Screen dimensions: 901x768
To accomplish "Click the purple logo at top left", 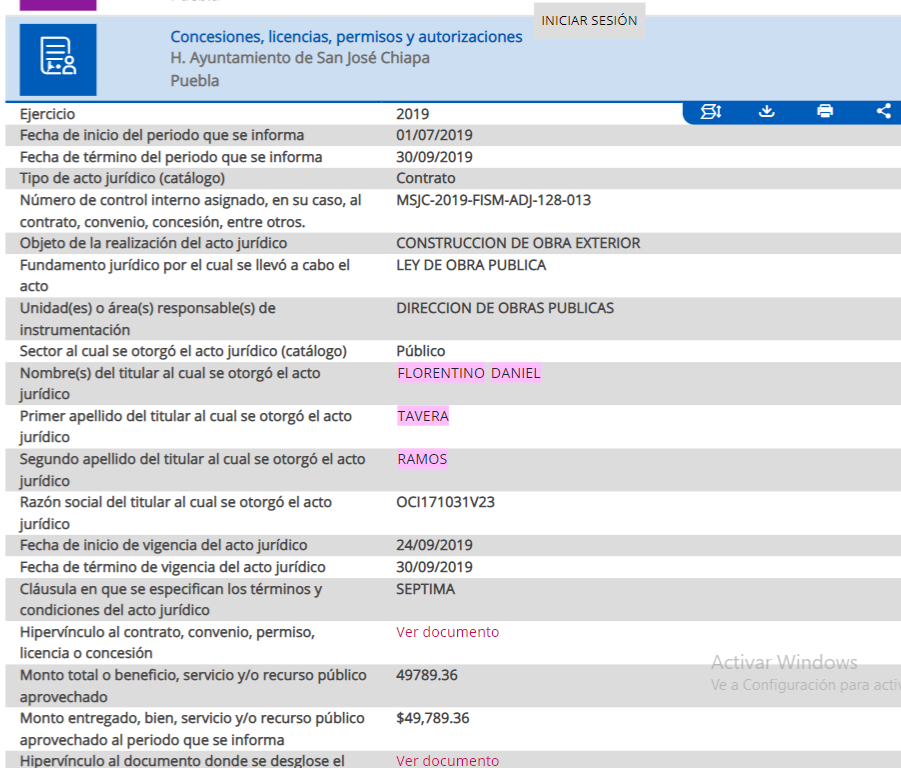I will tap(58, 4).
